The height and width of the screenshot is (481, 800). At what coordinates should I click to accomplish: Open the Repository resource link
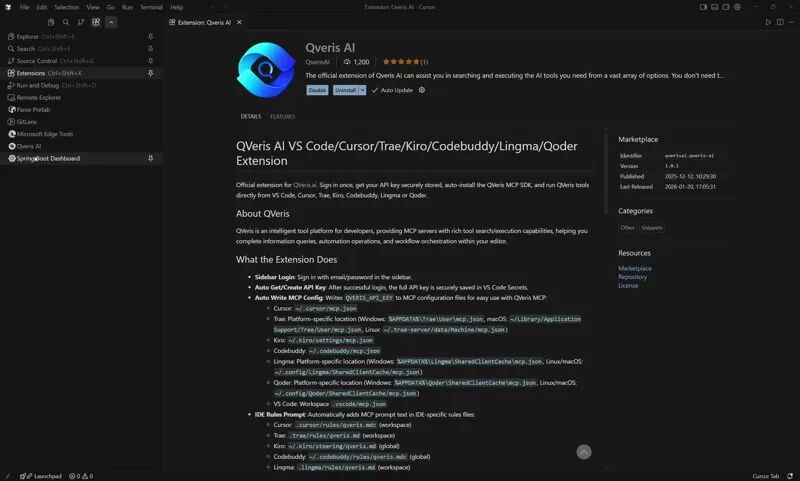coord(633,277)
